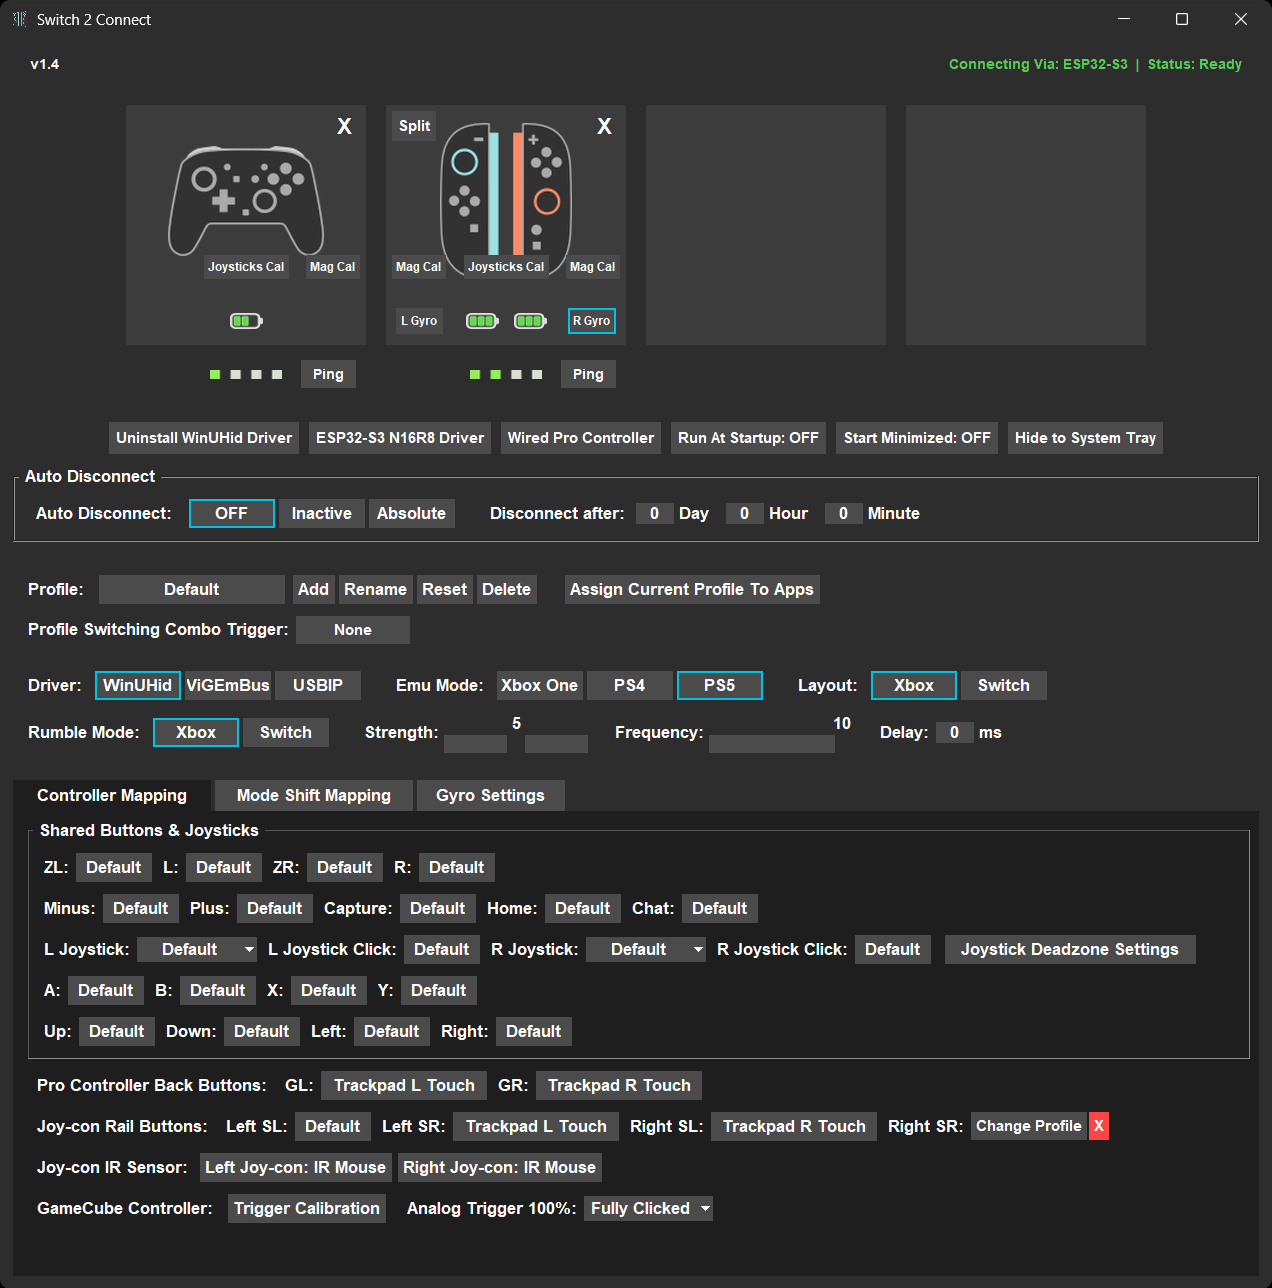Click the Split Joy-Con button
1272x1288 pixels.
(414, 126)
